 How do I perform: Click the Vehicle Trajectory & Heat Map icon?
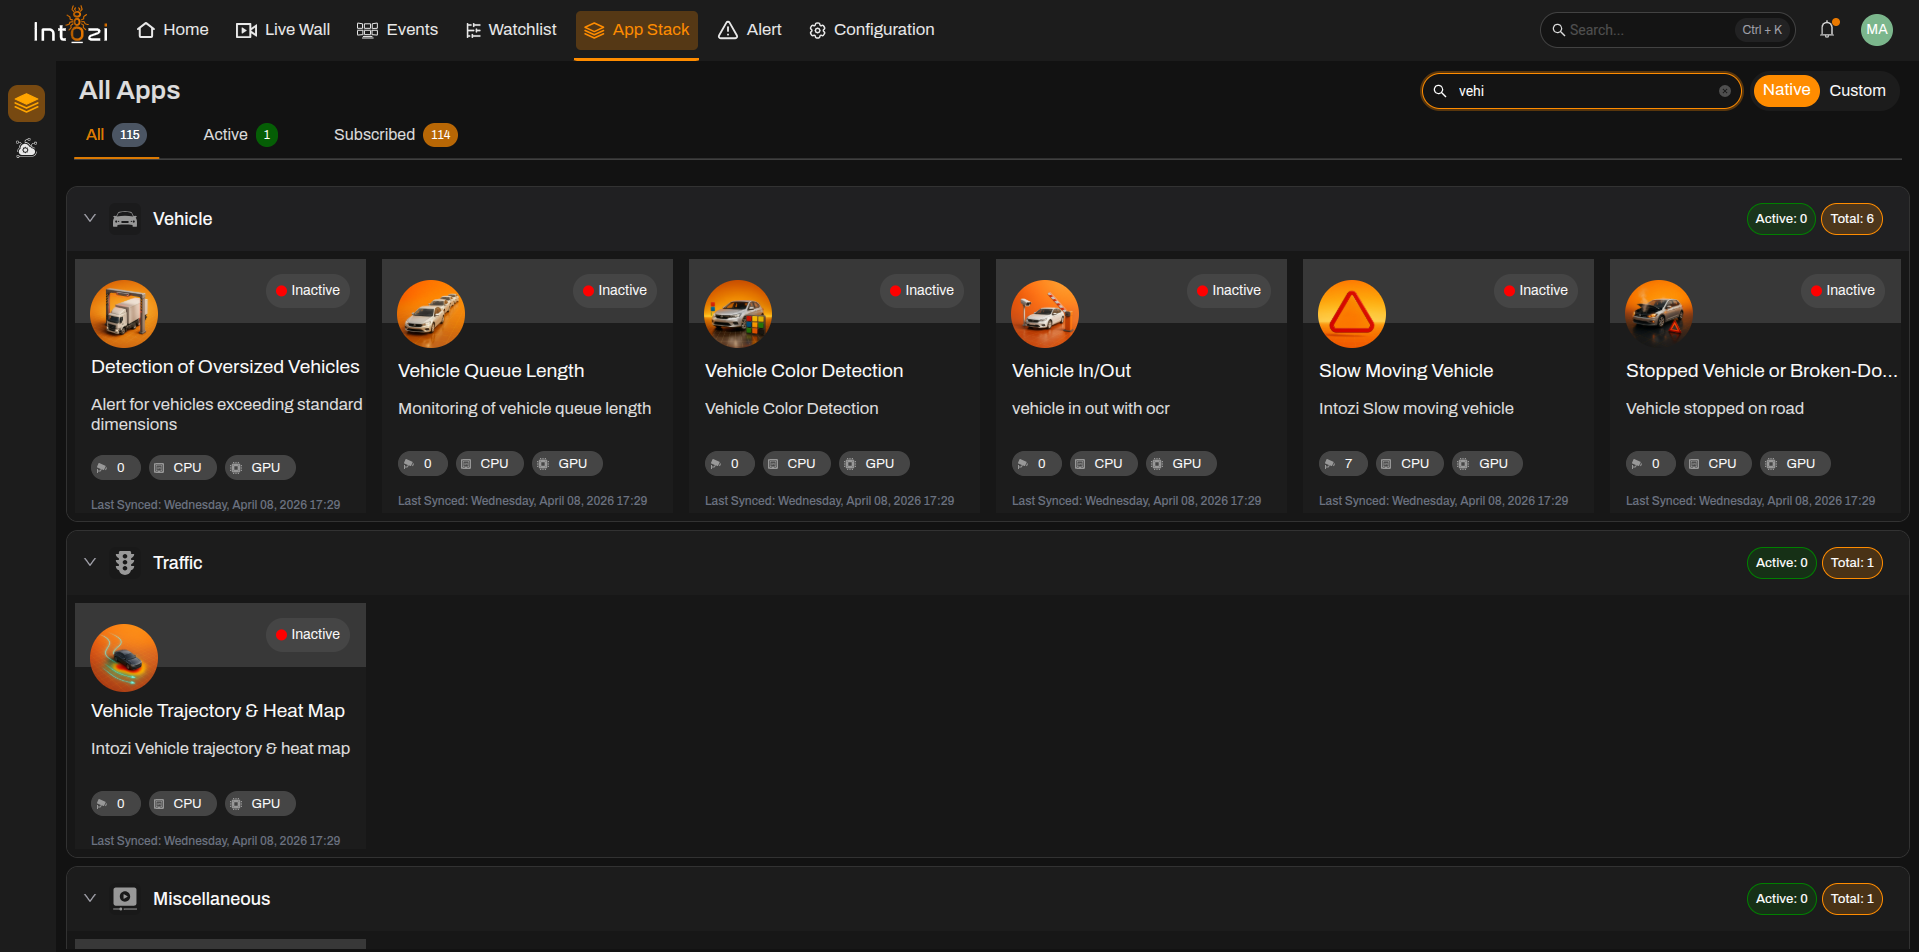point(124,658)
